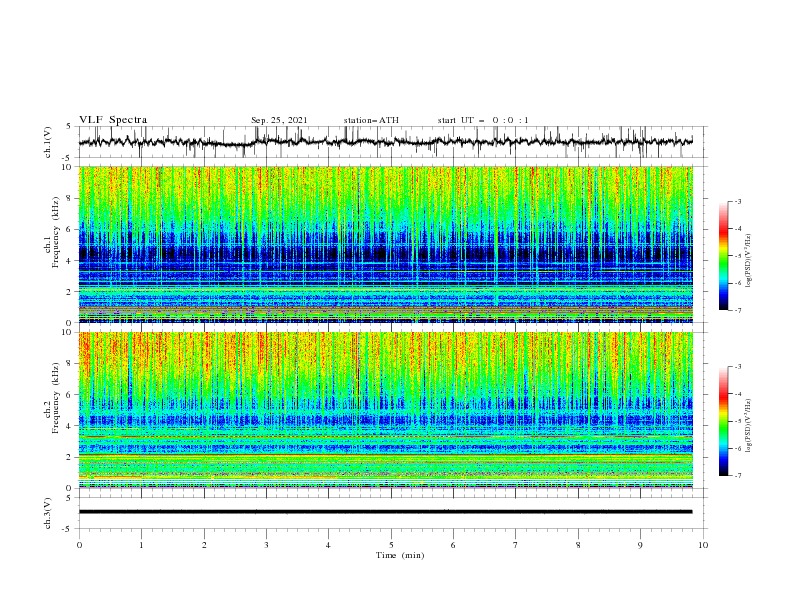Click the ch.2 frequency axis '2' tick label
Screen dimensions: 792x612
[70, 457]
